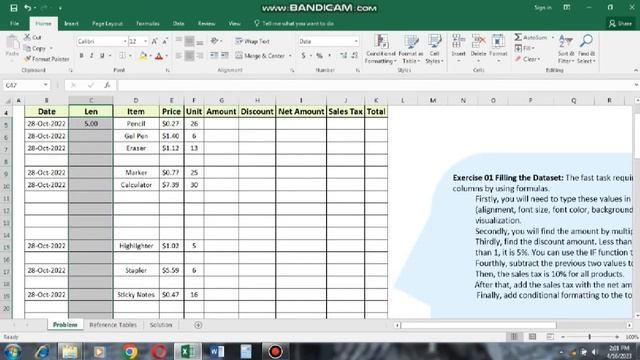This screenshot has height=360, width=640.
Task: Toggle Italic formatting
Action: pos(91,56)
